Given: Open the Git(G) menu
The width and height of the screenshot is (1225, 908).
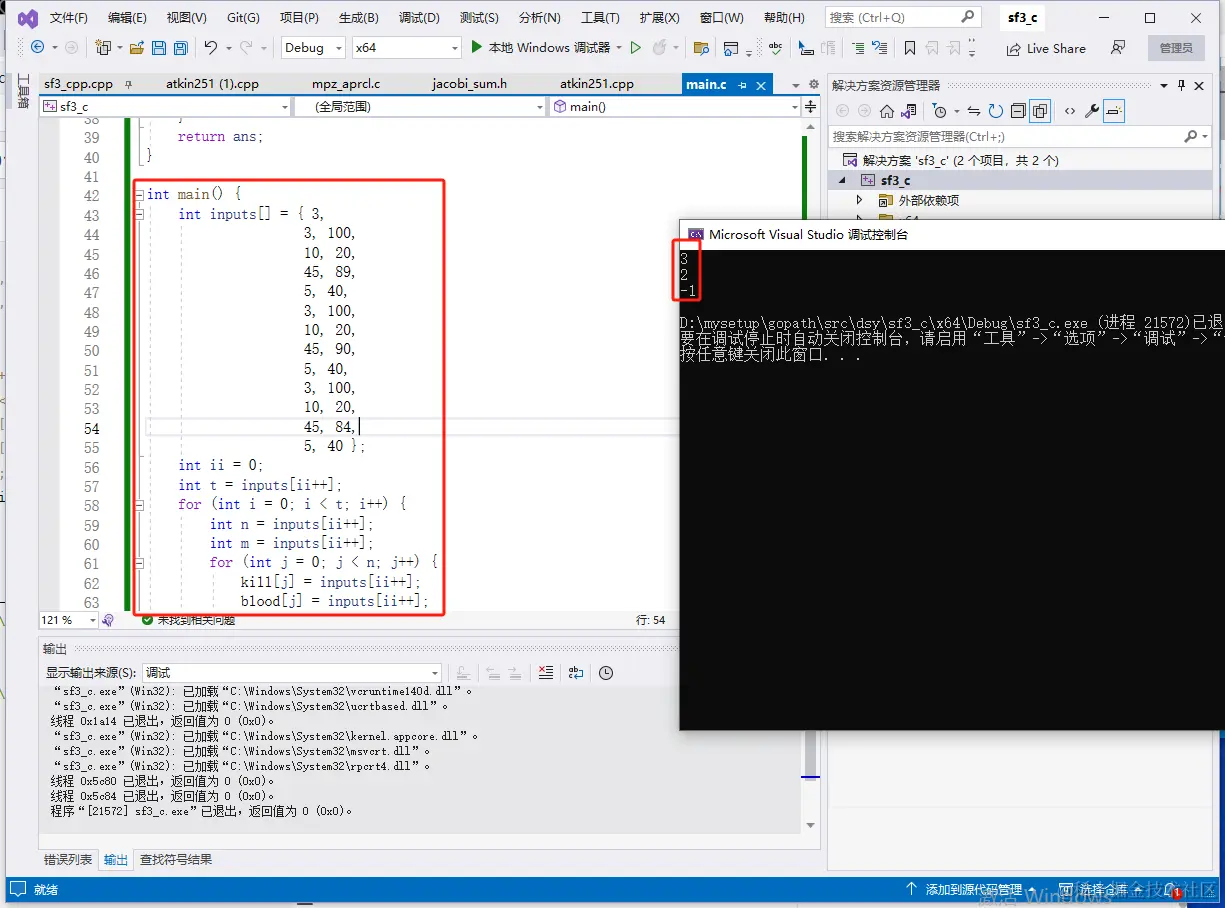Looking at the screenshot, I should pos(243,18).
